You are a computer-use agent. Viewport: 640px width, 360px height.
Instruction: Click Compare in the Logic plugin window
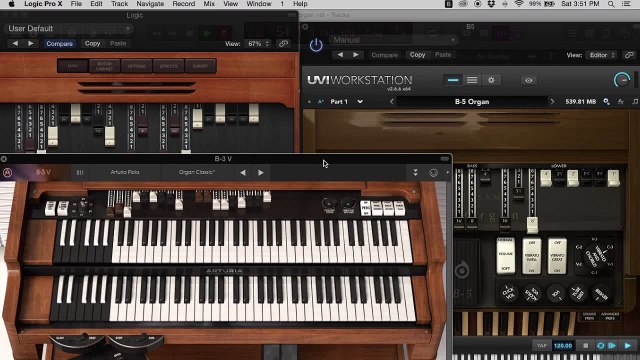click(x=59, y=44)
